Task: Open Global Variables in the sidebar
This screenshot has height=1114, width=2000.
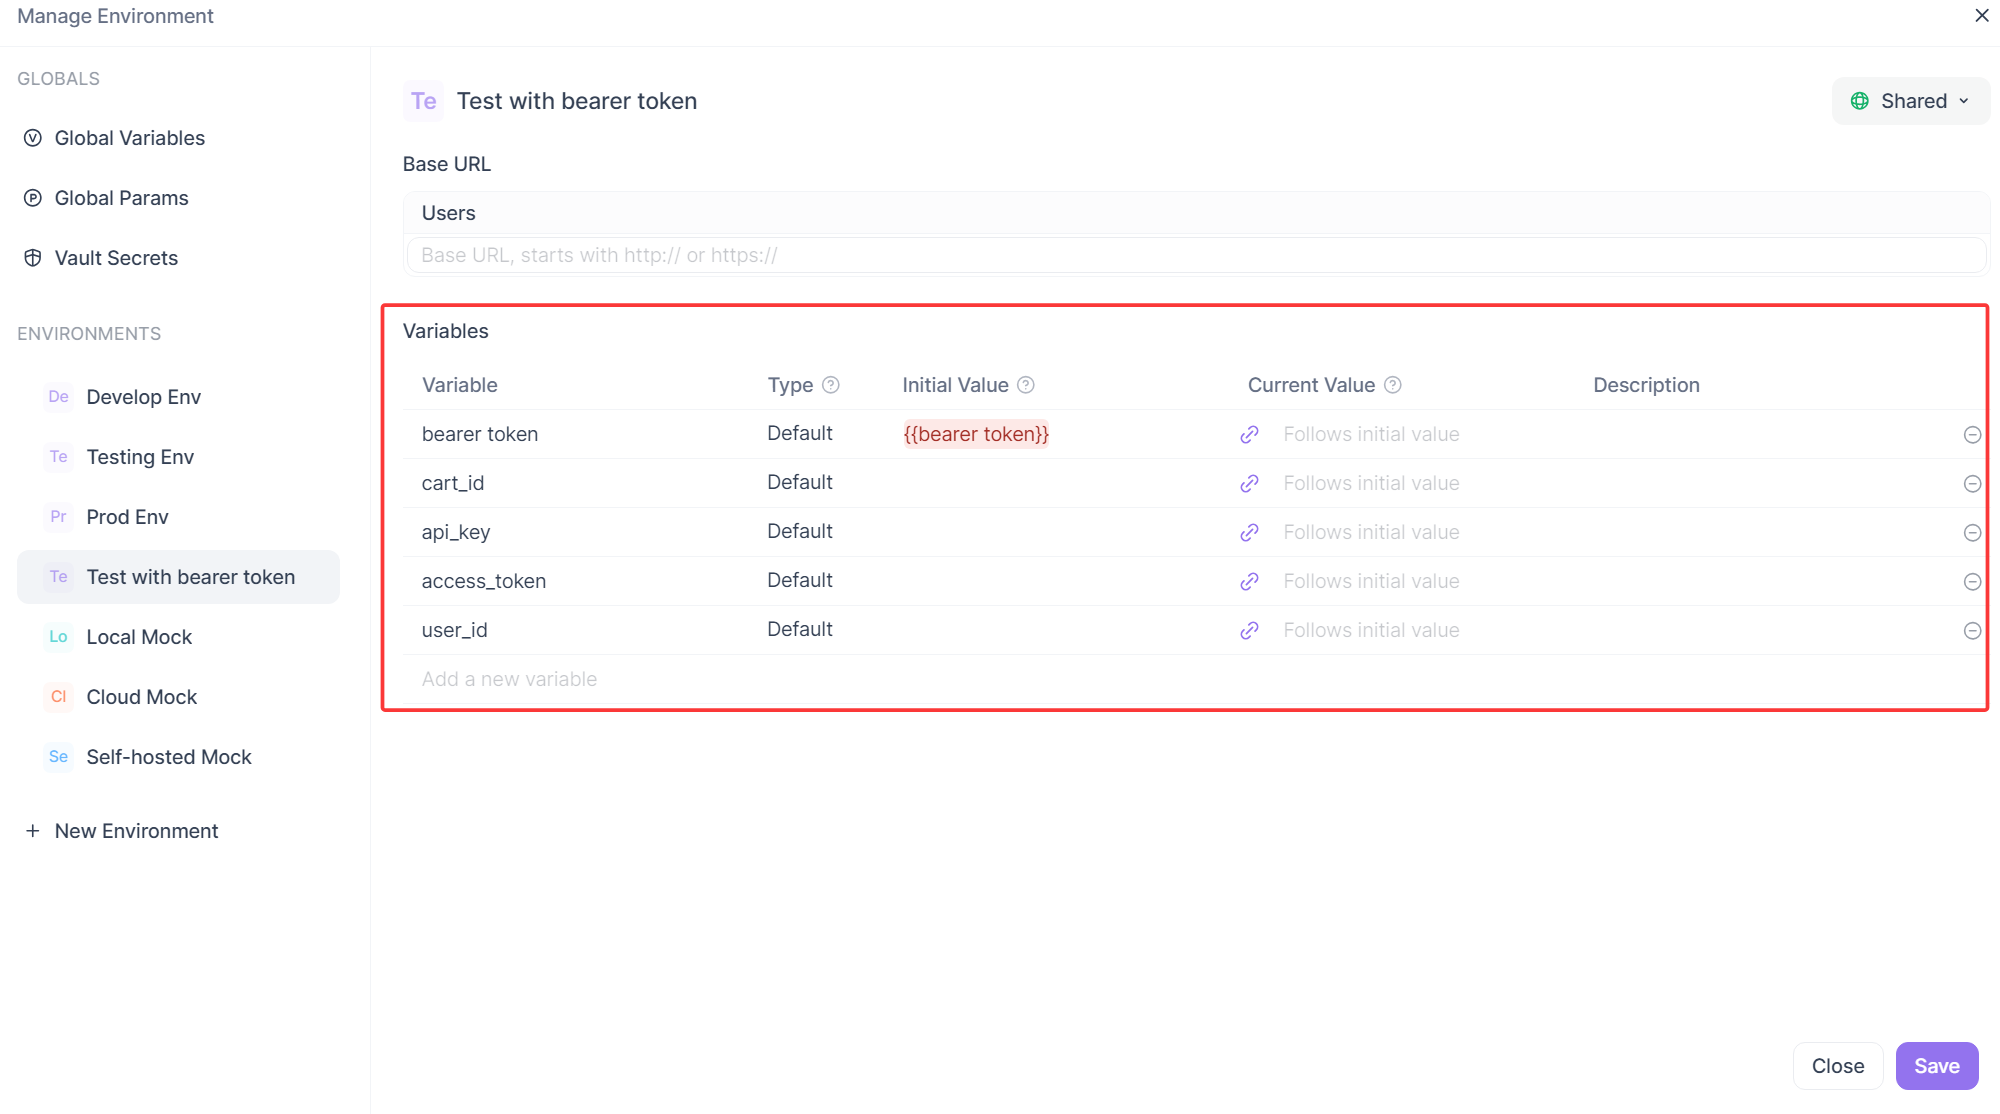Action: [x=129, y=138]
